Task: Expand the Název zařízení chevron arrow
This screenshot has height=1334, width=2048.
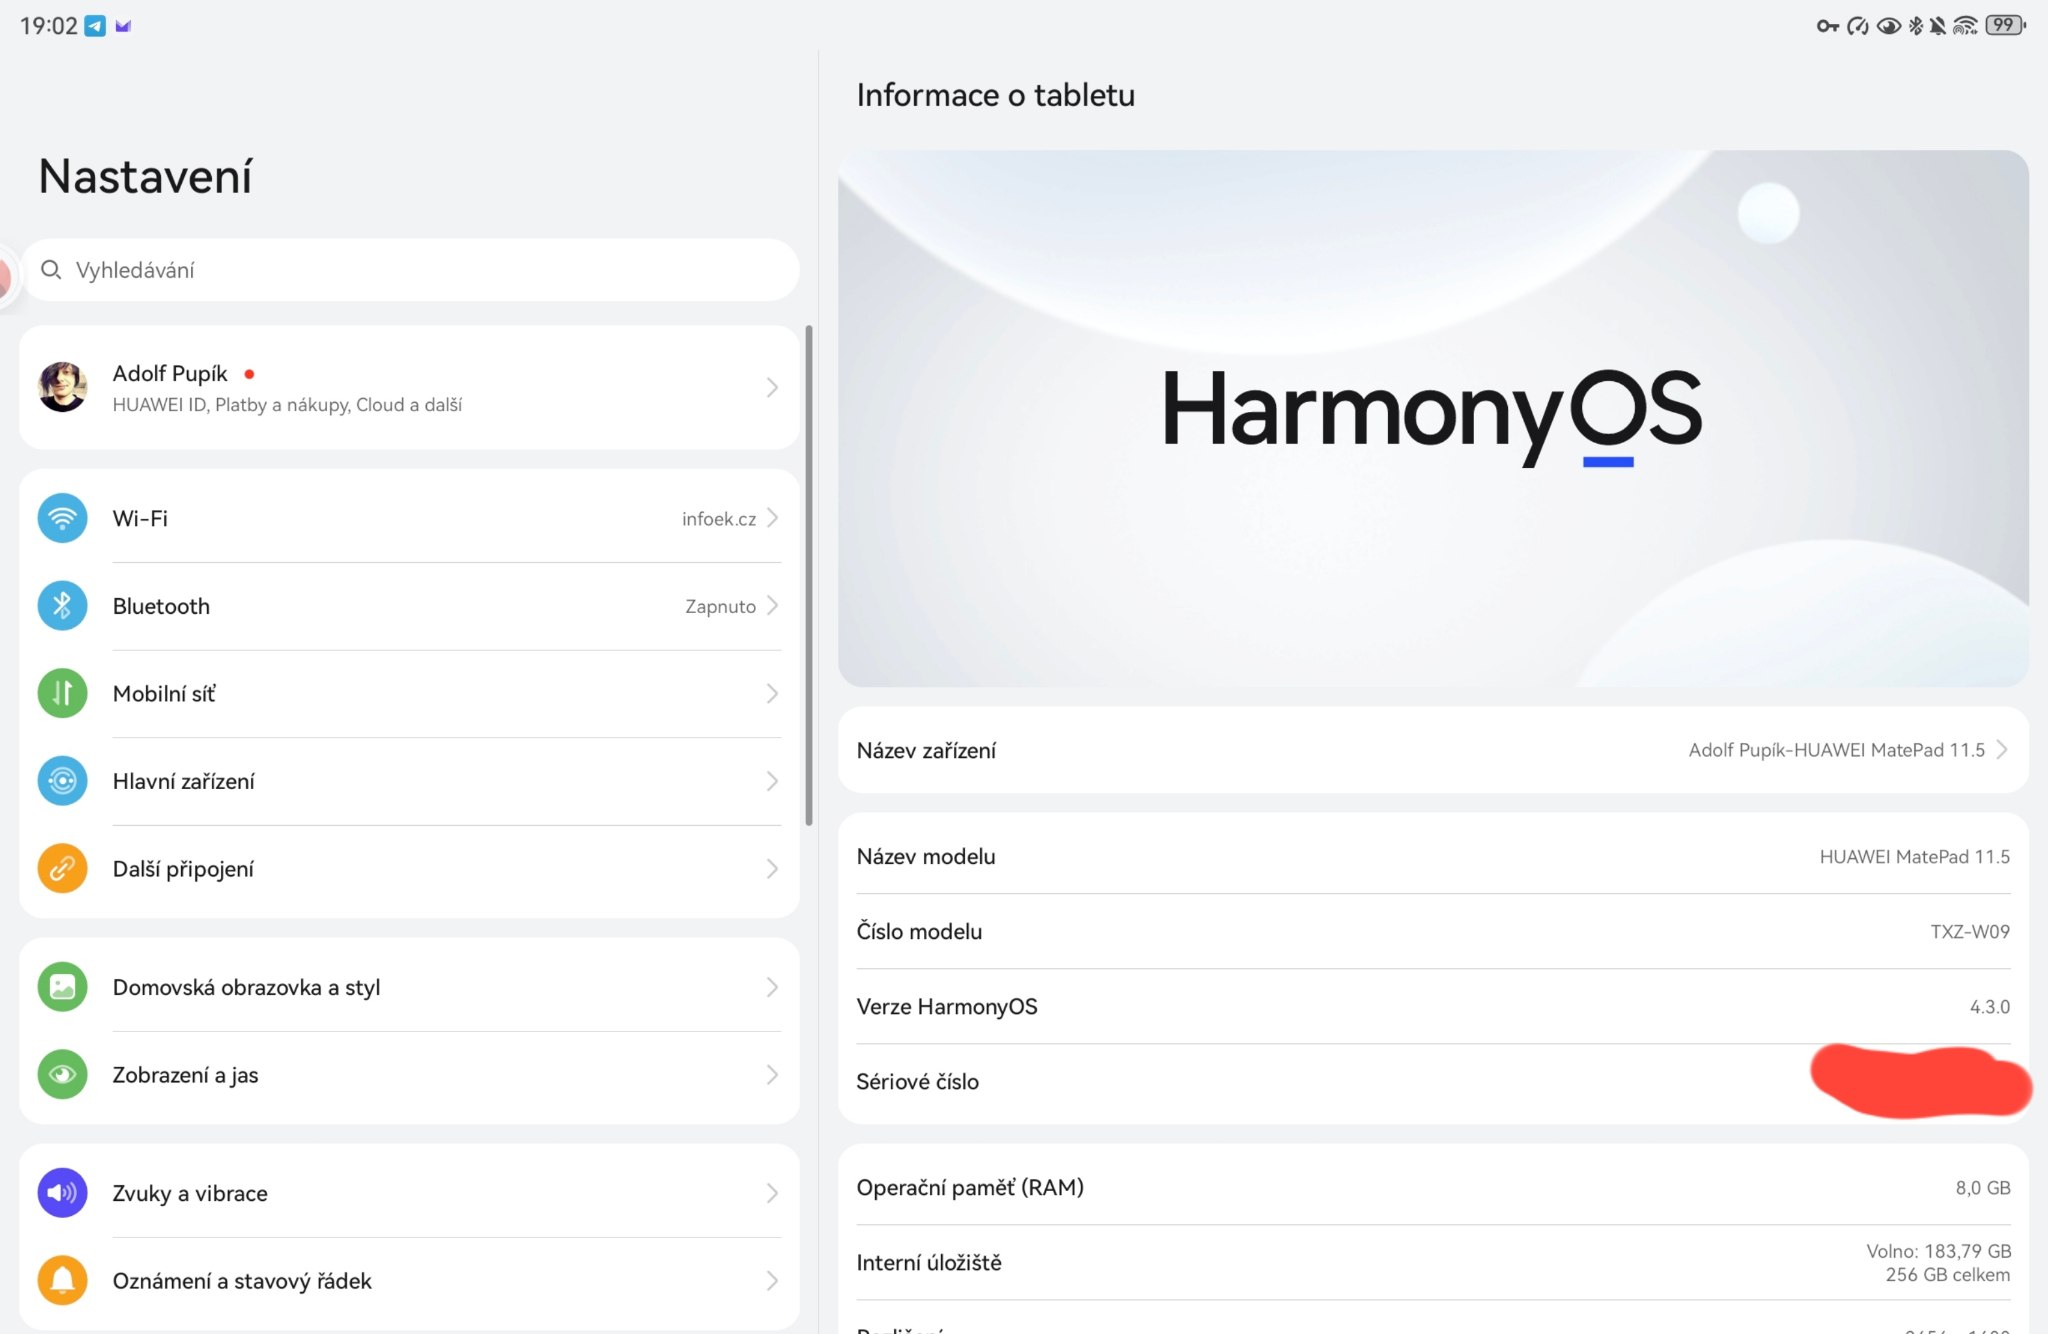Action: [x=2002, y=750]
